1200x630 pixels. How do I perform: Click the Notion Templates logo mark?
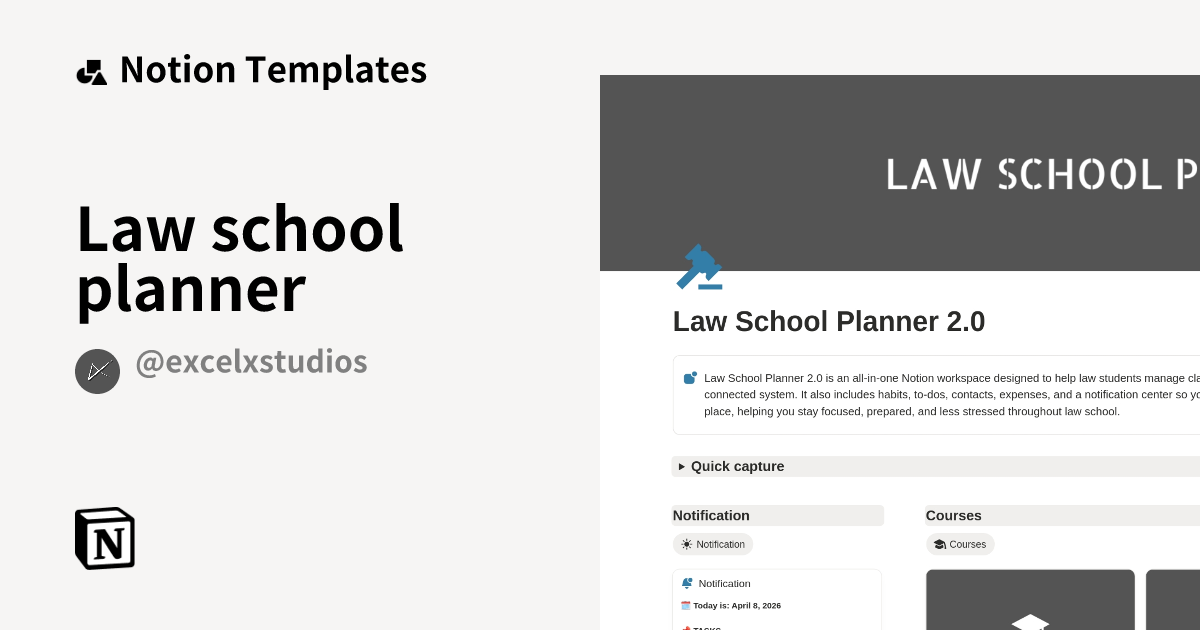coord(92,70)
